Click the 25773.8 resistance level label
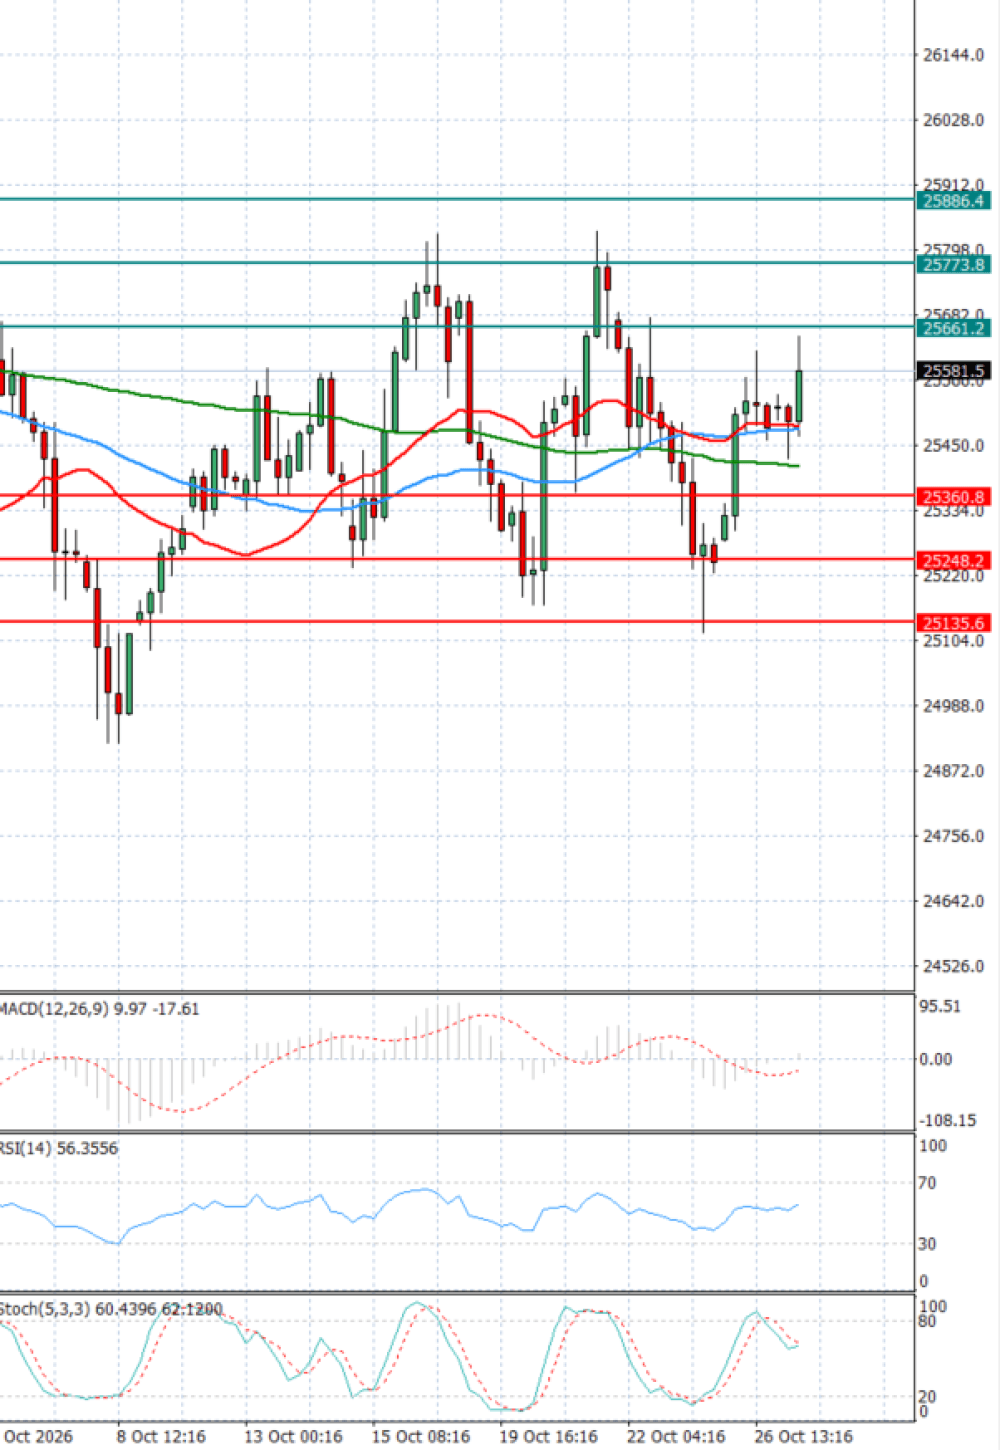Viewport: 1000px width, 1450px height. click(954, 265)
